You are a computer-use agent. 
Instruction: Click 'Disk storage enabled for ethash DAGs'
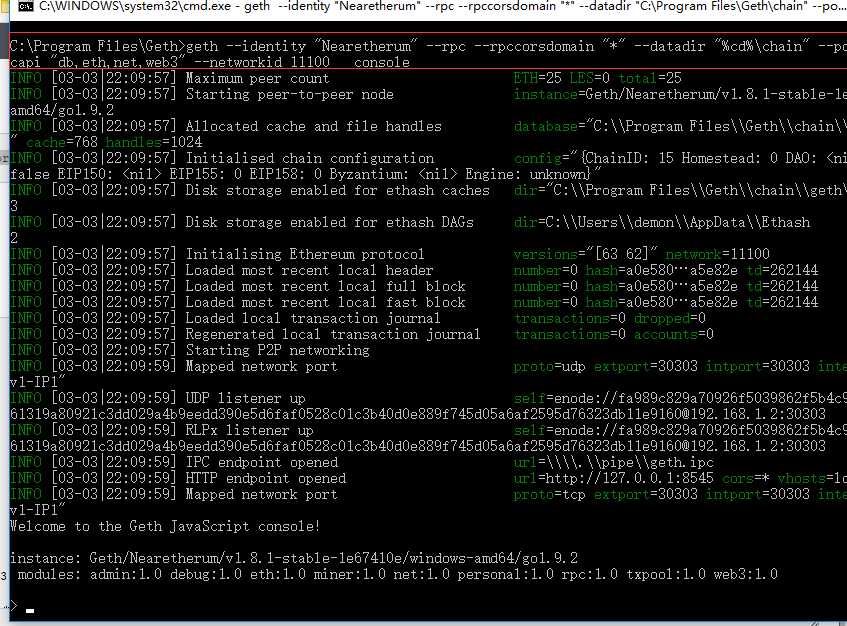330,222
